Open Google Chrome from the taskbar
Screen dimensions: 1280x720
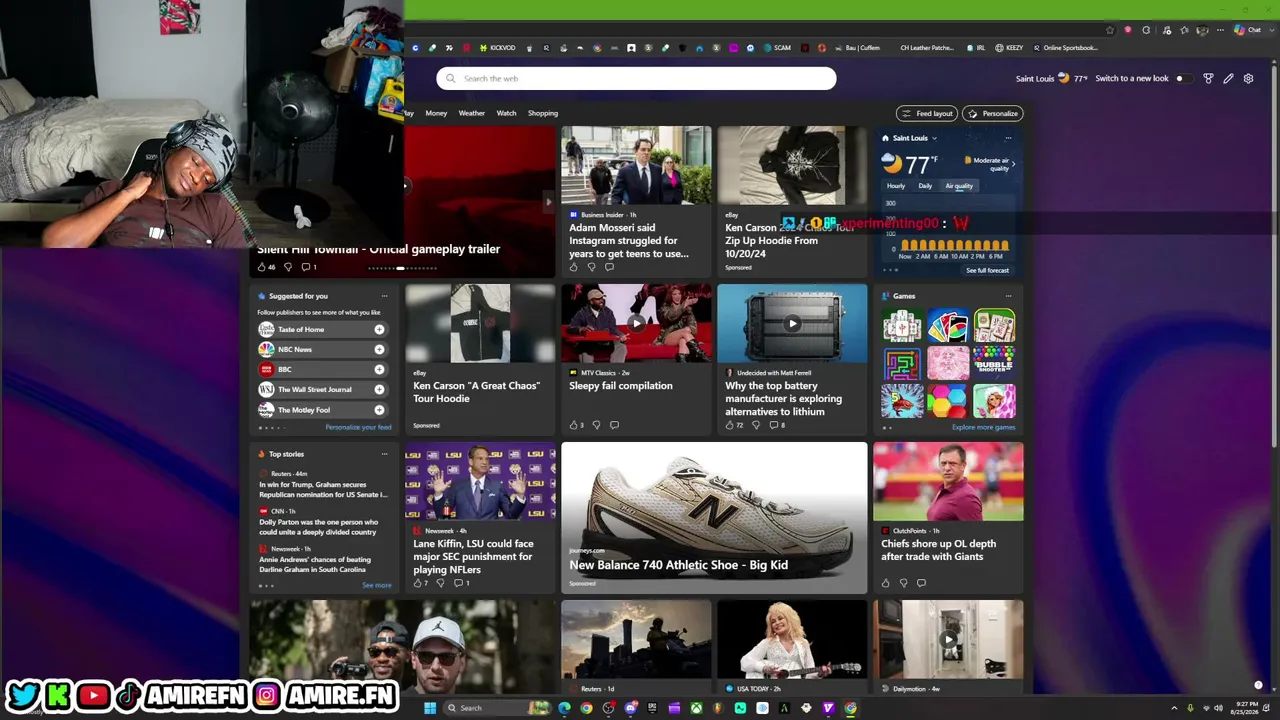tap(586, 708)
